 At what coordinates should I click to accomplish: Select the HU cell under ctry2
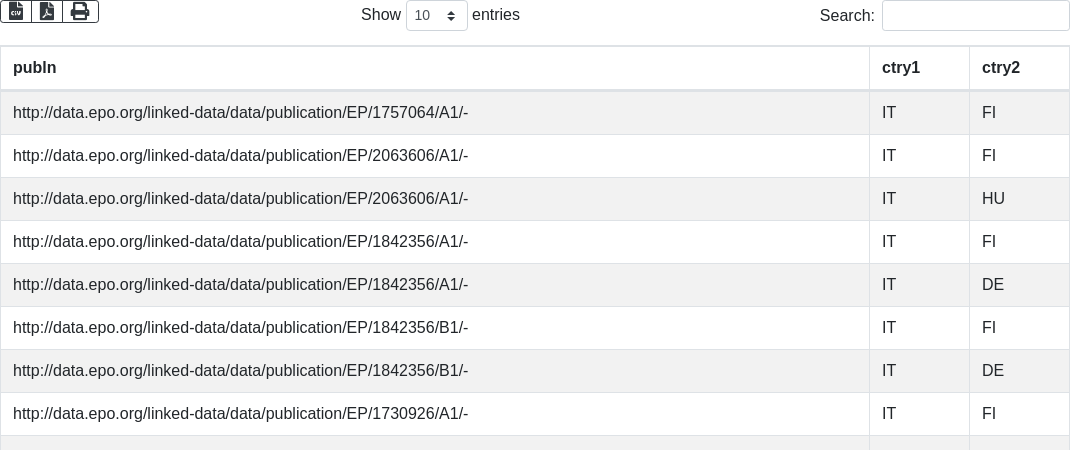(x=993, y=199)
